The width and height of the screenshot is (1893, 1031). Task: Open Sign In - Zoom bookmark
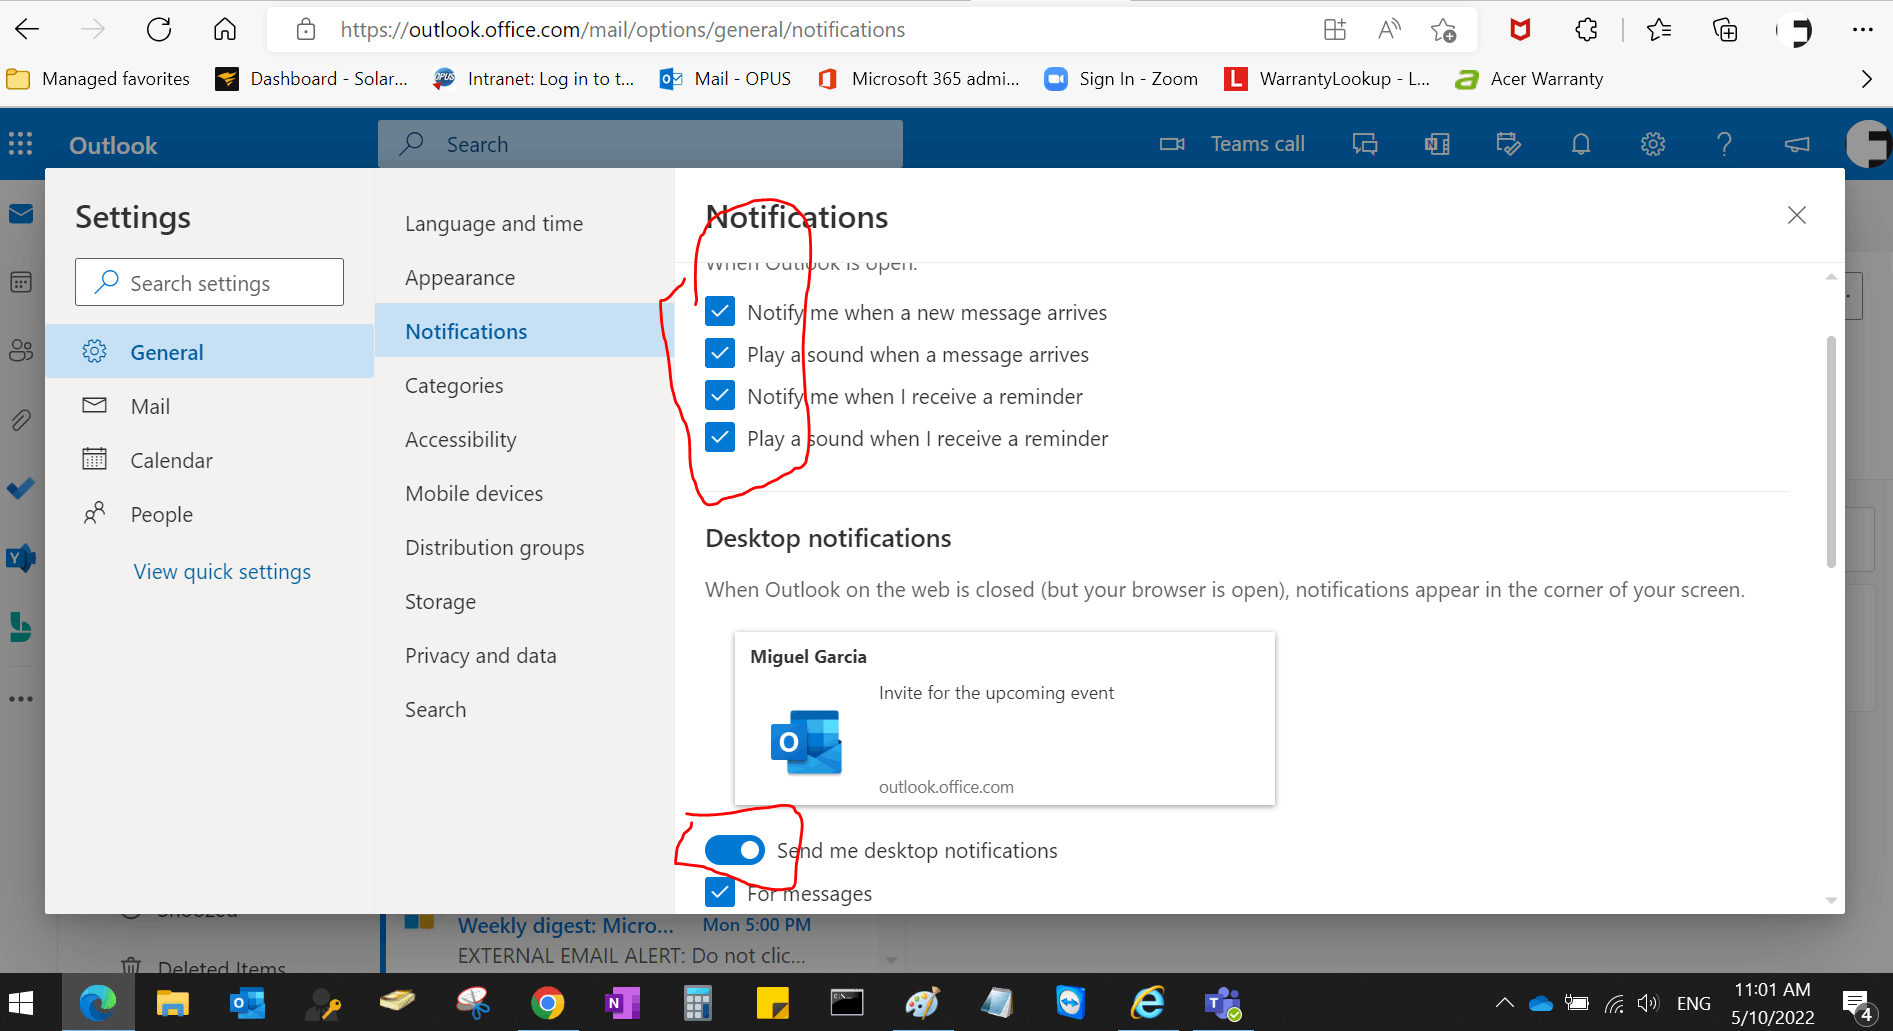point(1121,79)
